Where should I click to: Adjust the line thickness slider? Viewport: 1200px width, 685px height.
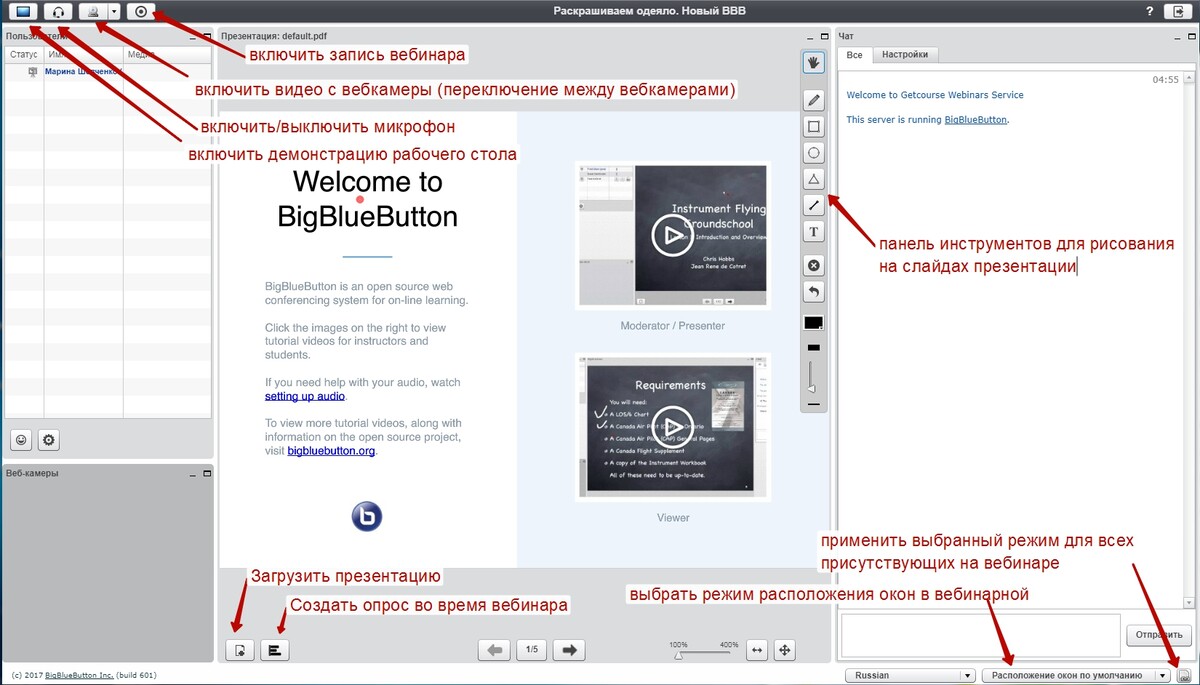point(813,376)
